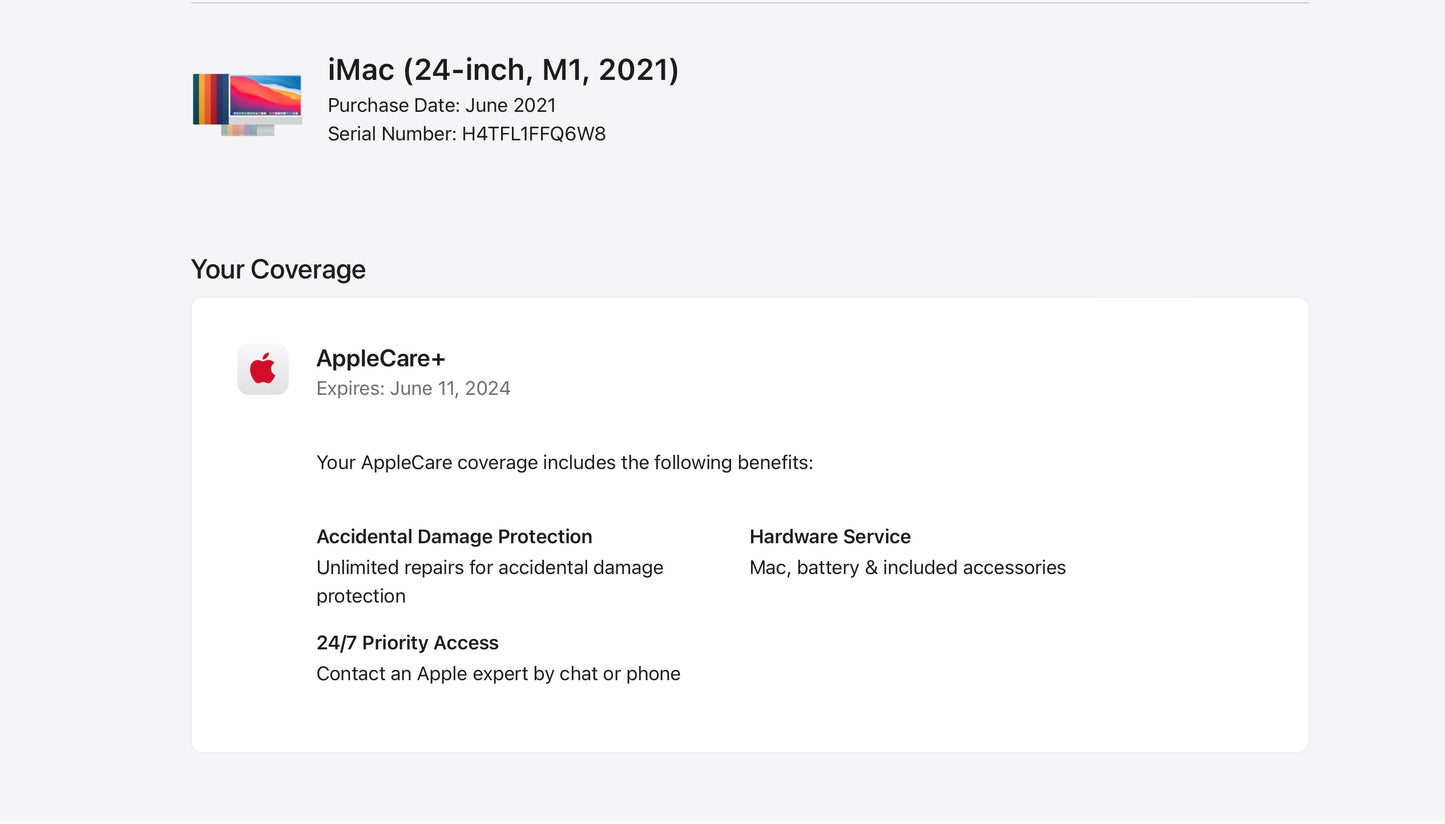Click the Expires: June 11, 2024 text
Image resolution: width=1445 pixels, height=824 pixels.
coord(413,388)
